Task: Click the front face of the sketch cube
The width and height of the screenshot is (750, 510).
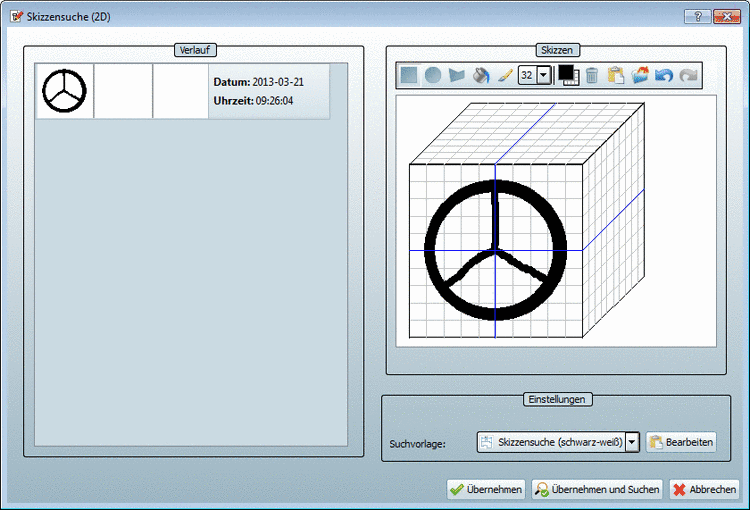Action: click(x=496, y=251)
